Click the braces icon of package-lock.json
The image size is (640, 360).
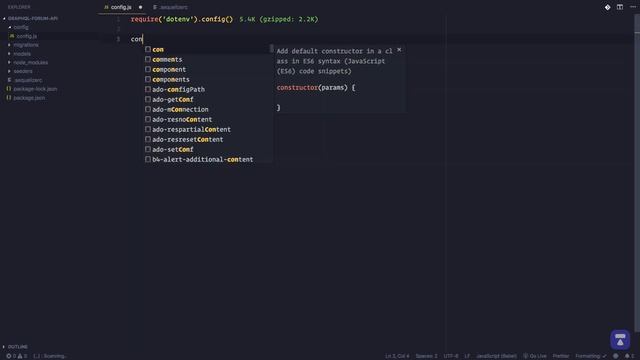[x=9, y=89]
